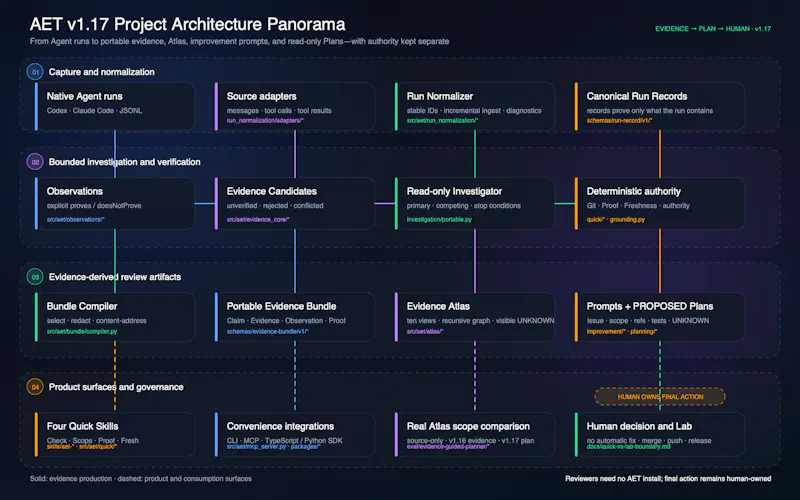
Task: Select the Bundle Compiler card
Action: [x=115, y=317]
